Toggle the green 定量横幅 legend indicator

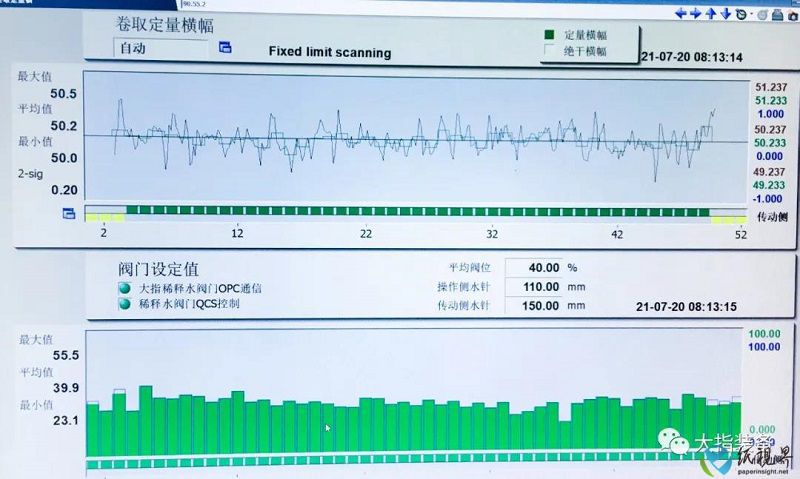click(549, 35)
